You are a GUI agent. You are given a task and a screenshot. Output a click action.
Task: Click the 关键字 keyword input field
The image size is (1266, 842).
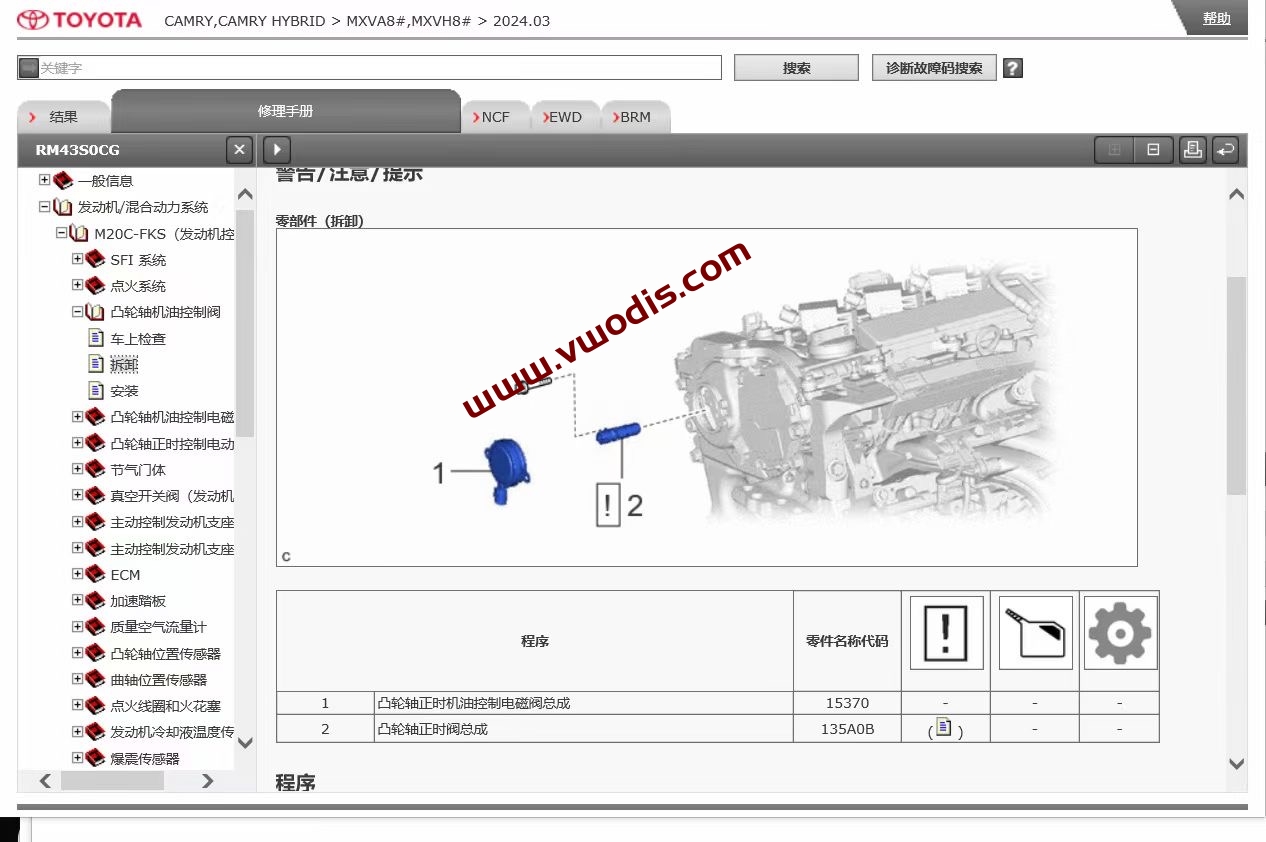coord(370,67)
